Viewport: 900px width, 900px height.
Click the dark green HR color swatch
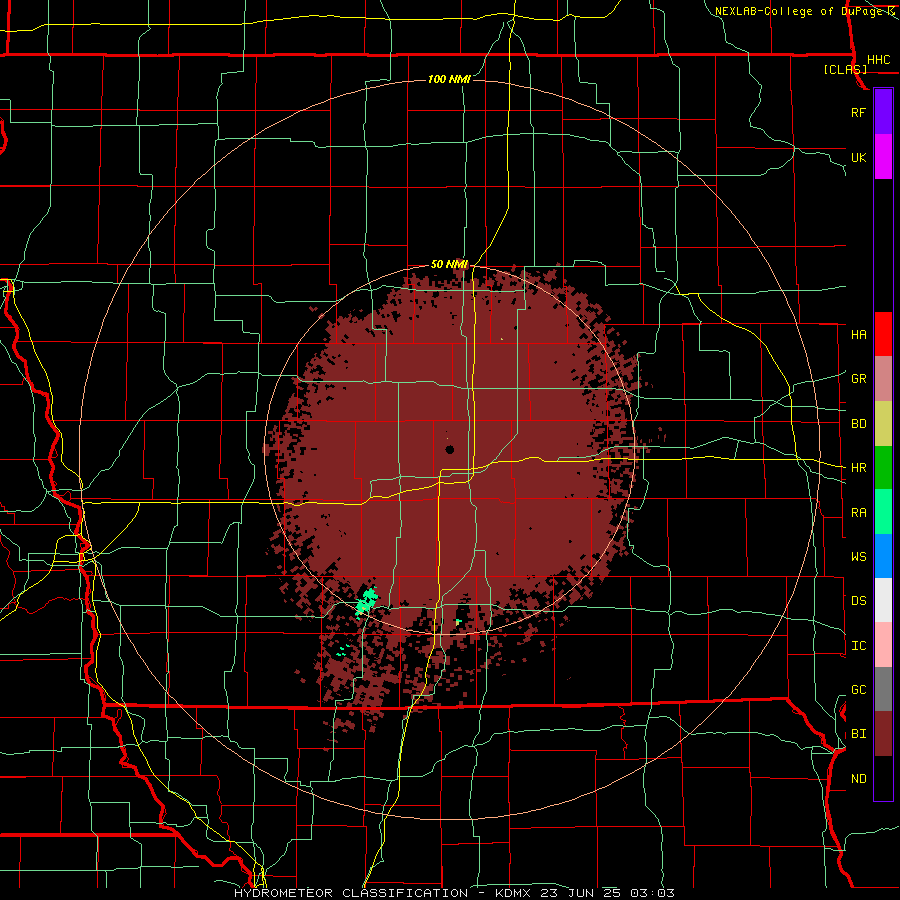[883, 467]
